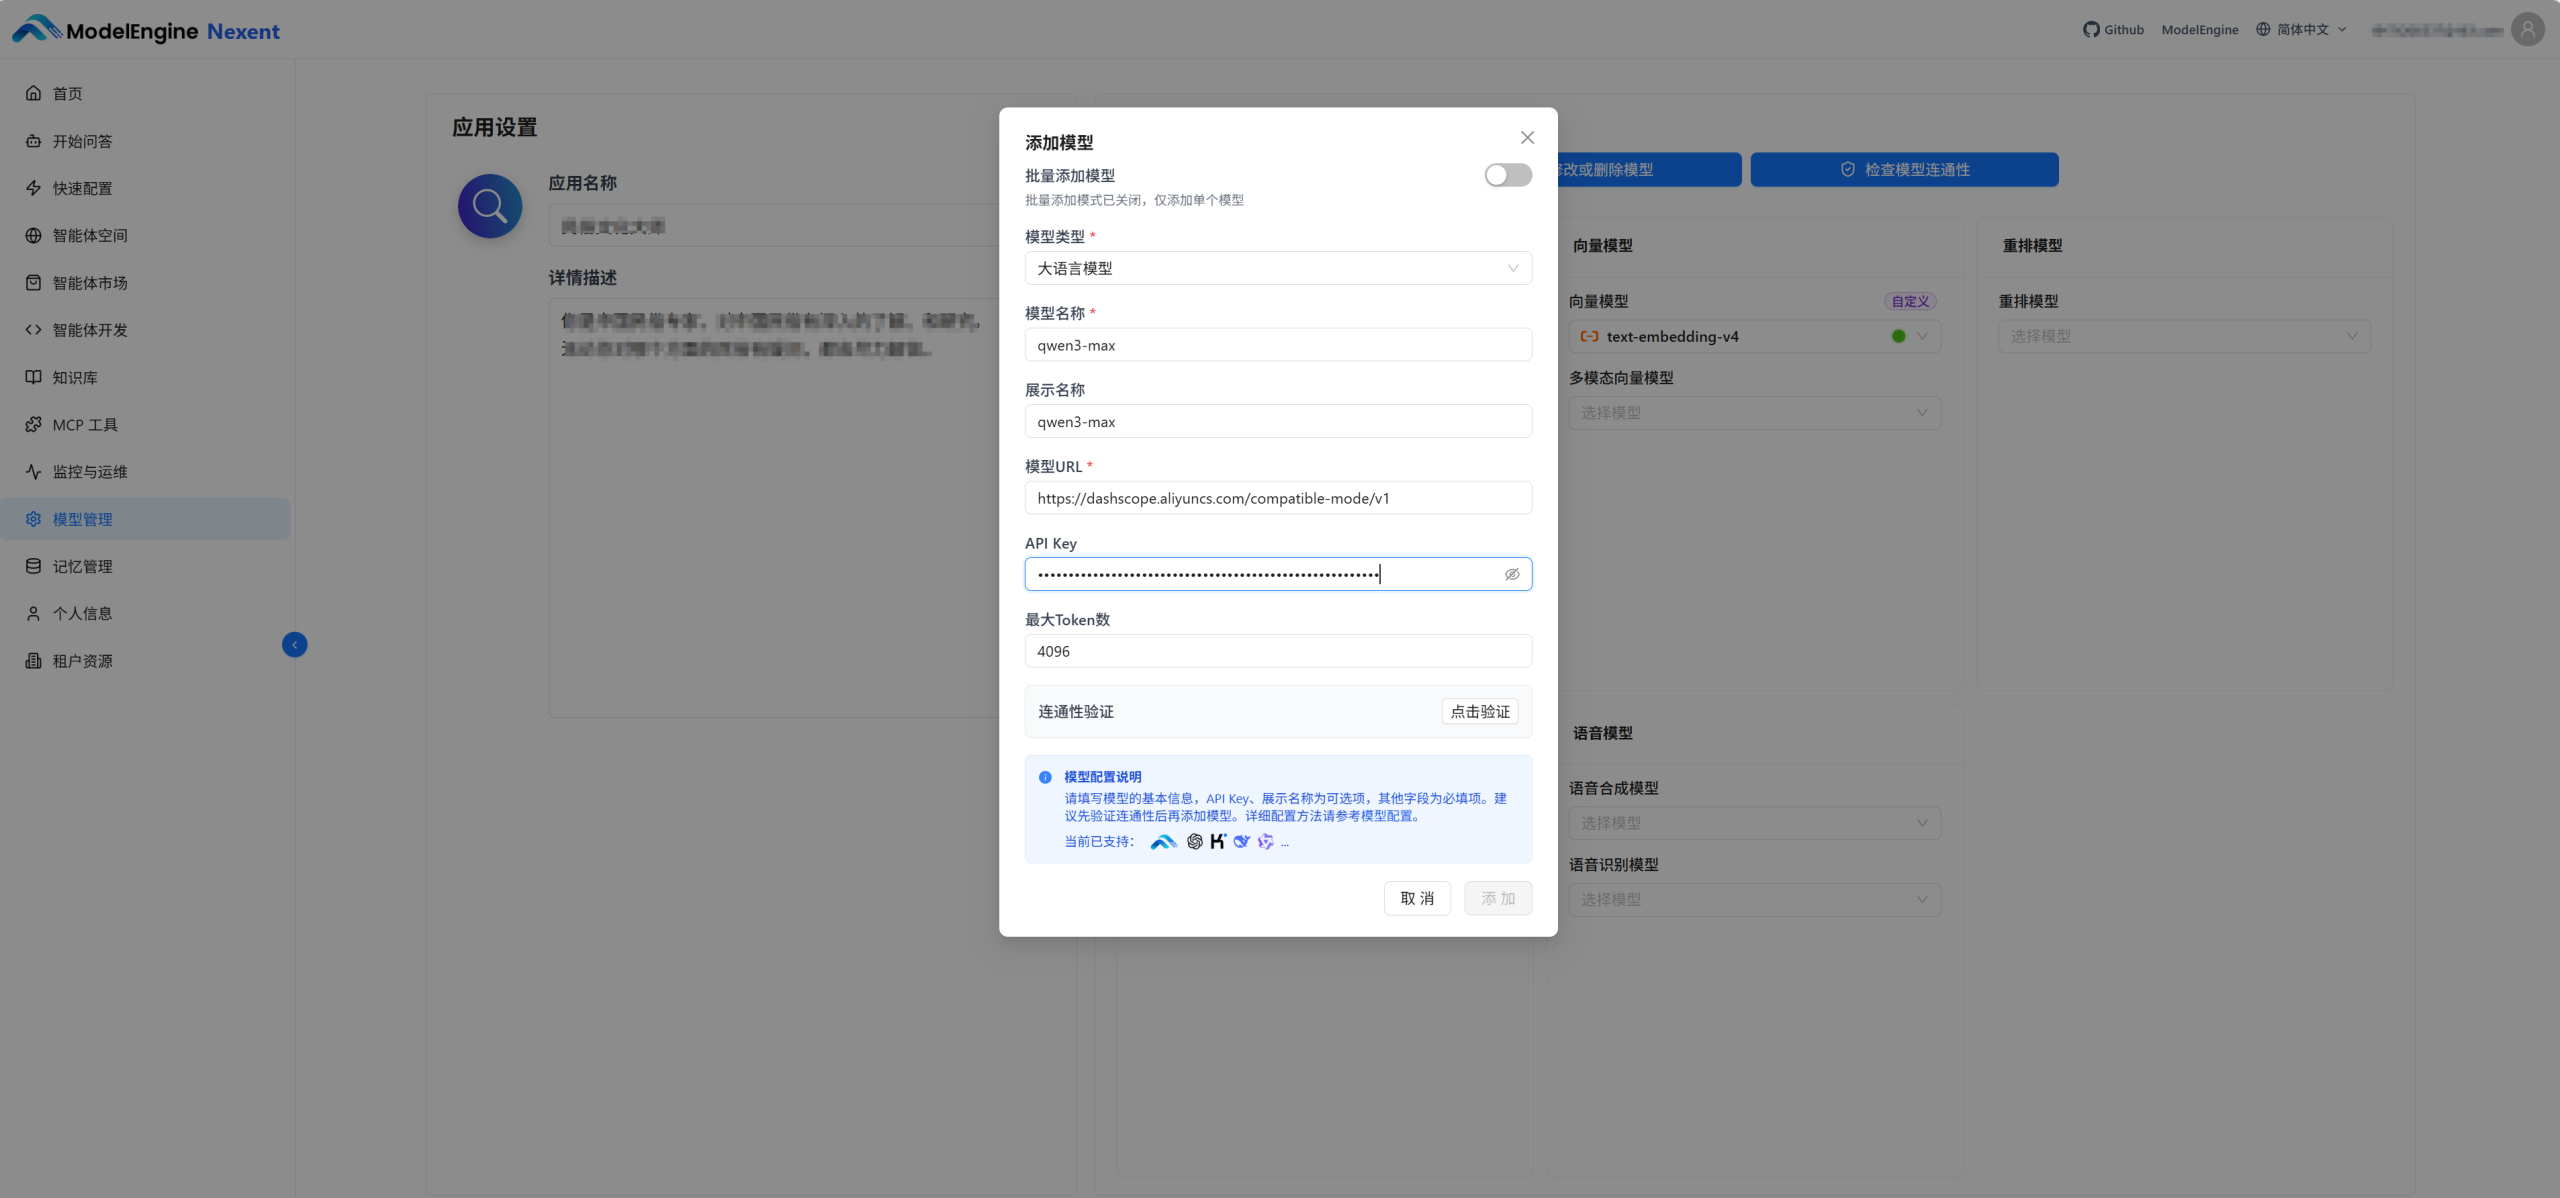Click the user avatar in top right
2560x1198 pixels.
click(x=2528, y=29)
